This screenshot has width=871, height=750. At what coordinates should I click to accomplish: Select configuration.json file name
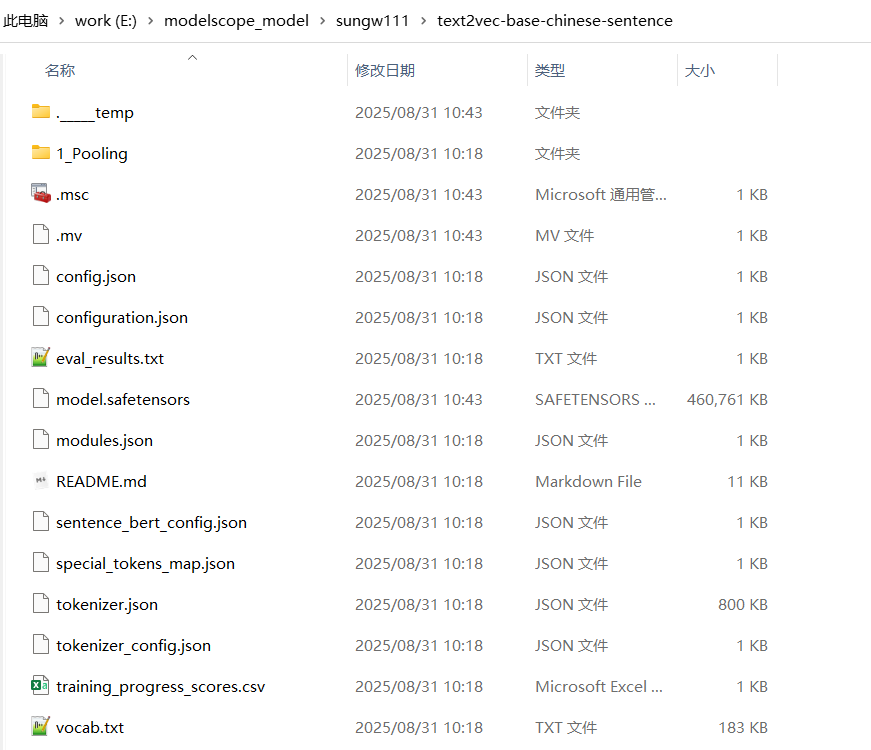pyautogui.click(x=122, y=318)
